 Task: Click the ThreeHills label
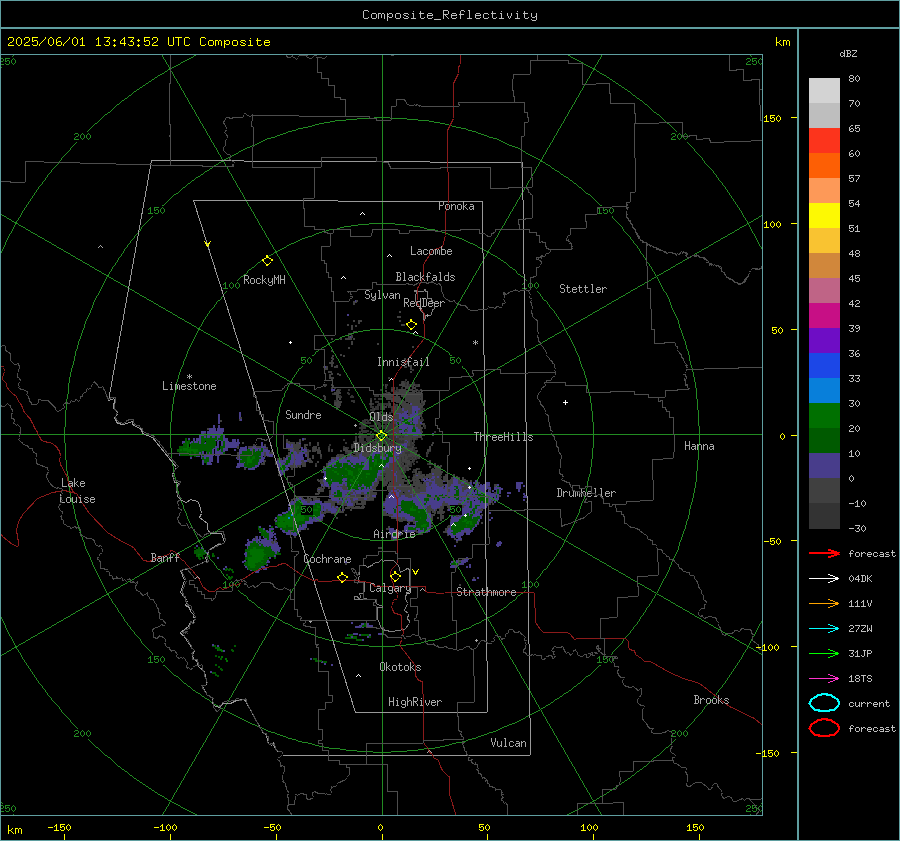click(503, 437)
